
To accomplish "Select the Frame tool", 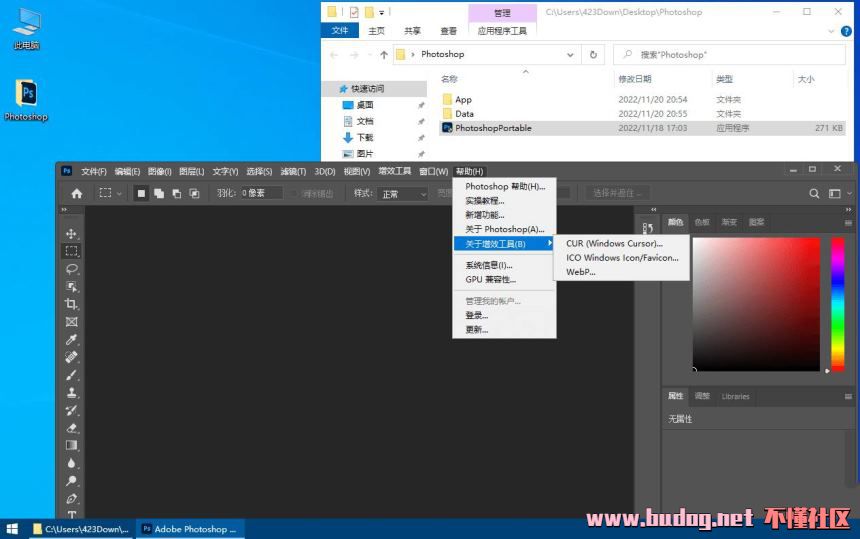I will click(71, 322).
